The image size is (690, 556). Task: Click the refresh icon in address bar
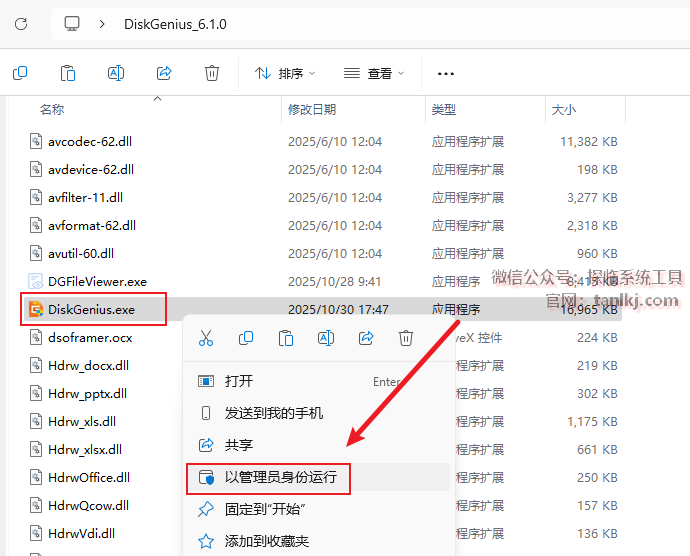pyautogui.click(x=21, y=24)
